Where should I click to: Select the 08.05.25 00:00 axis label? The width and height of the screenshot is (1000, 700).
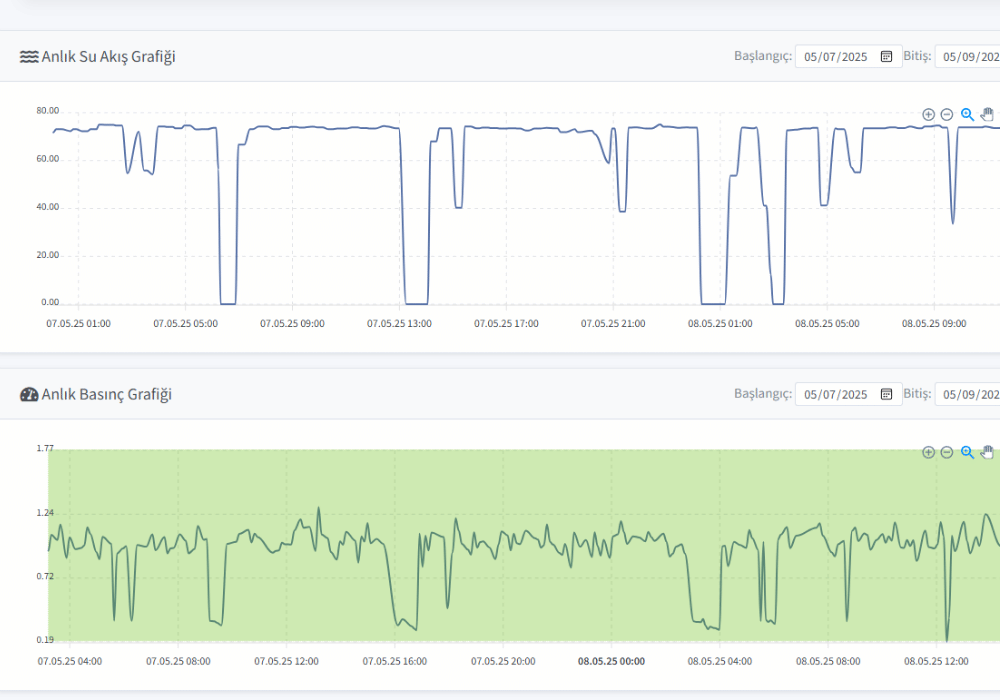click(611, 661)
